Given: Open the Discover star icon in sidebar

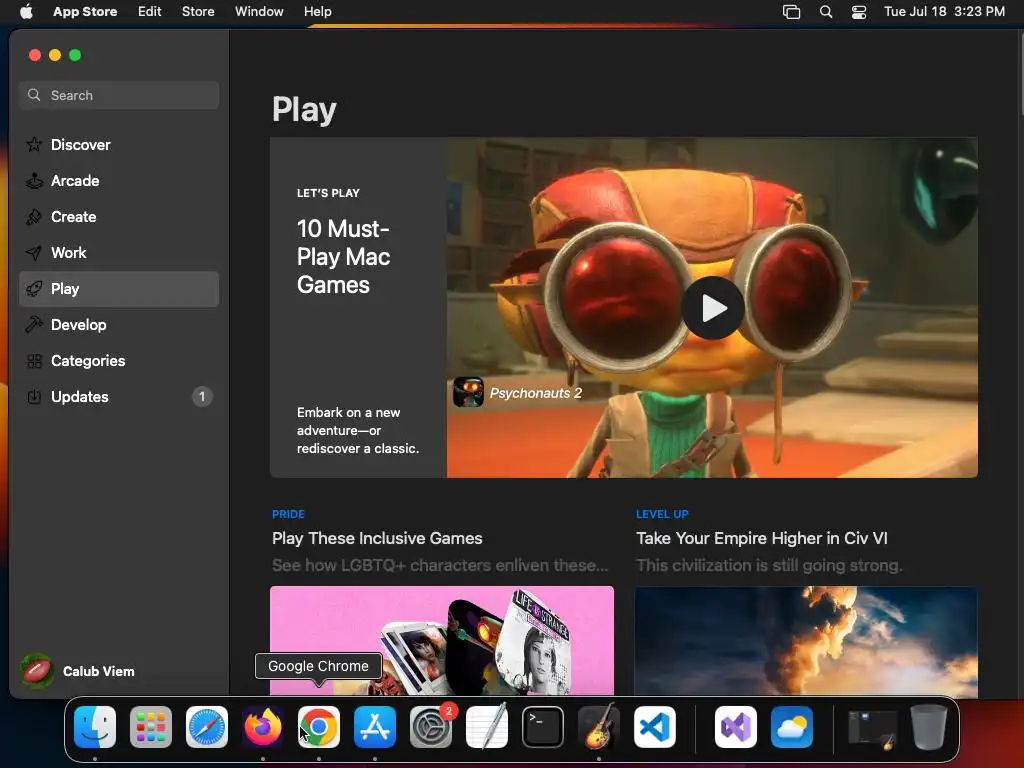Looking at the screenshot, I should pyautogui.click(x=34, y=144).
